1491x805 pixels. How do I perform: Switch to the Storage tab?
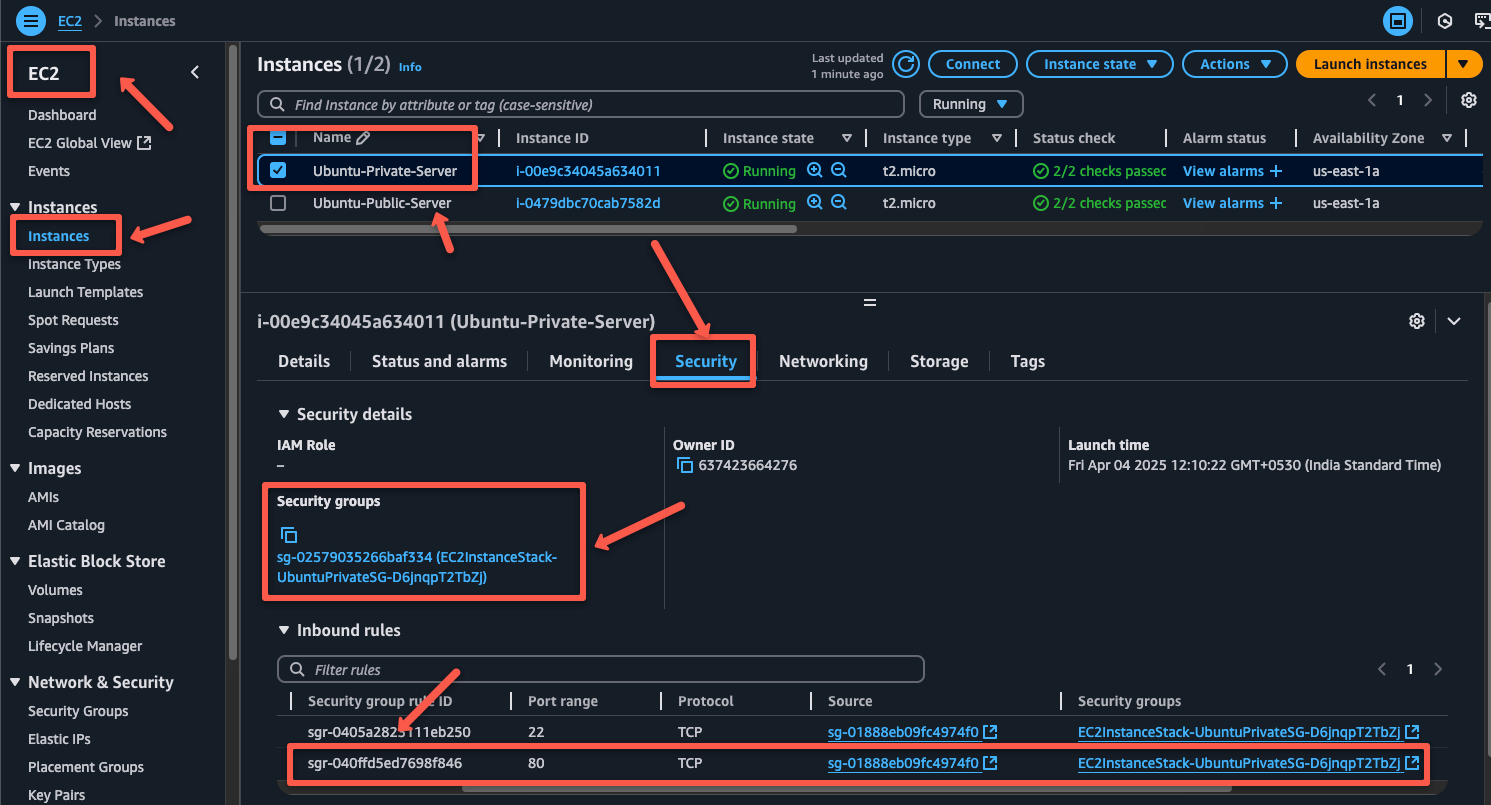pos(939,361)
